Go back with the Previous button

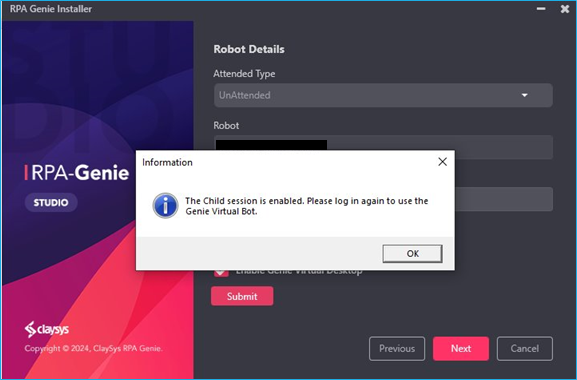tap(397, 348)
